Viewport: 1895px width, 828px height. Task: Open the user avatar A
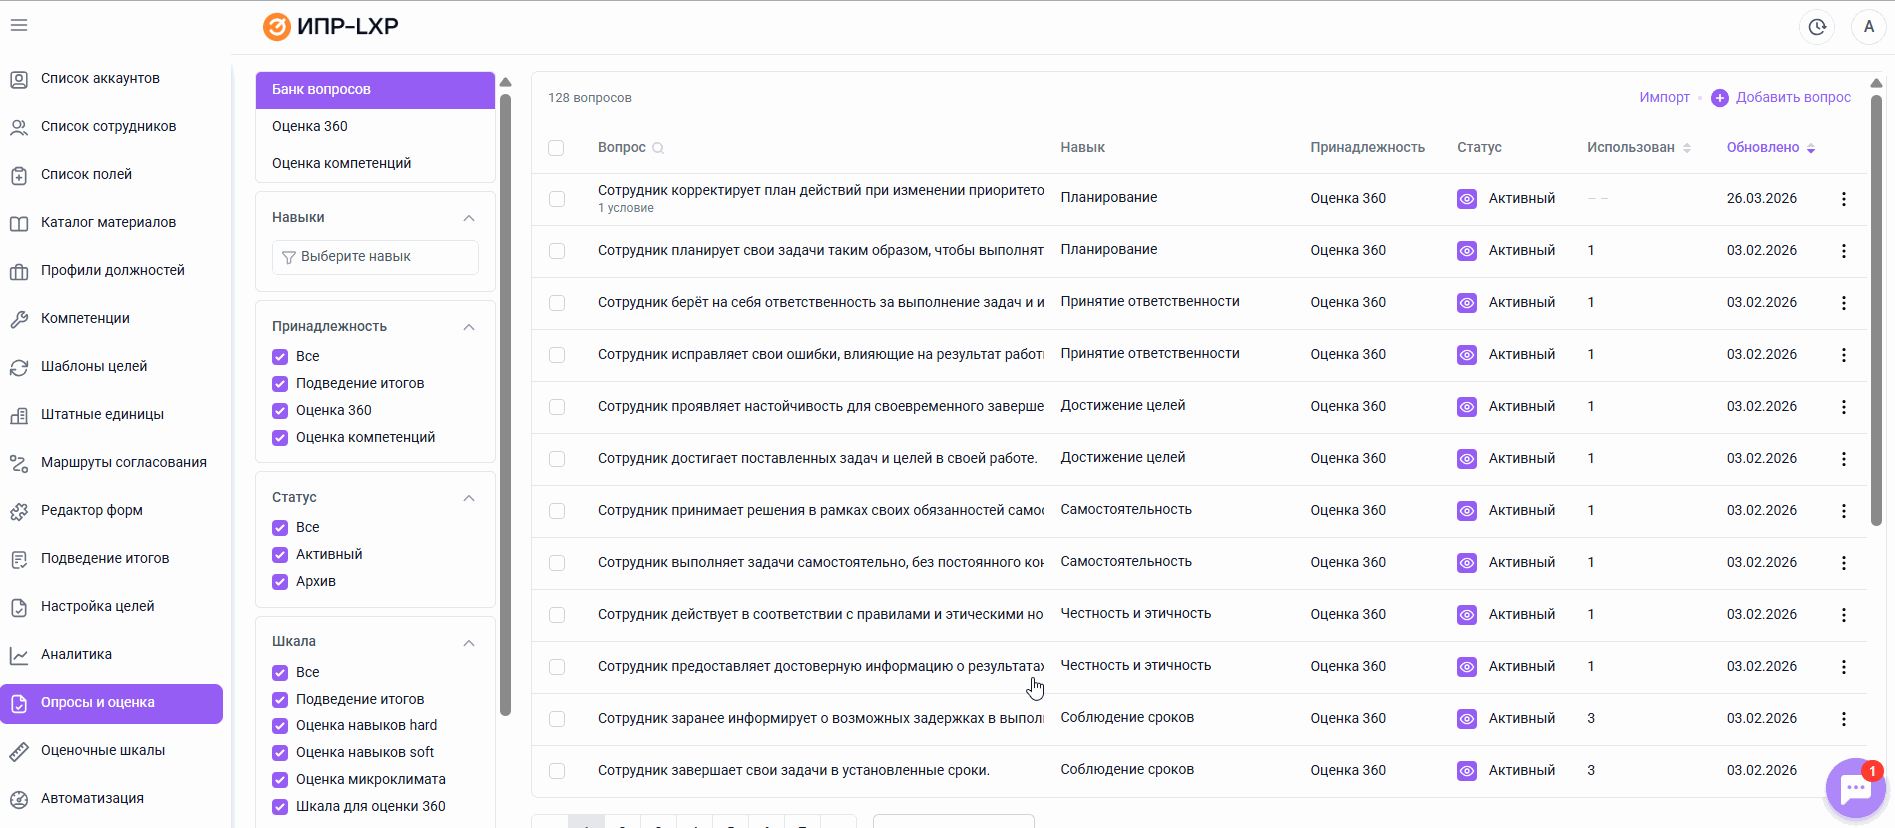[1868, 27]
